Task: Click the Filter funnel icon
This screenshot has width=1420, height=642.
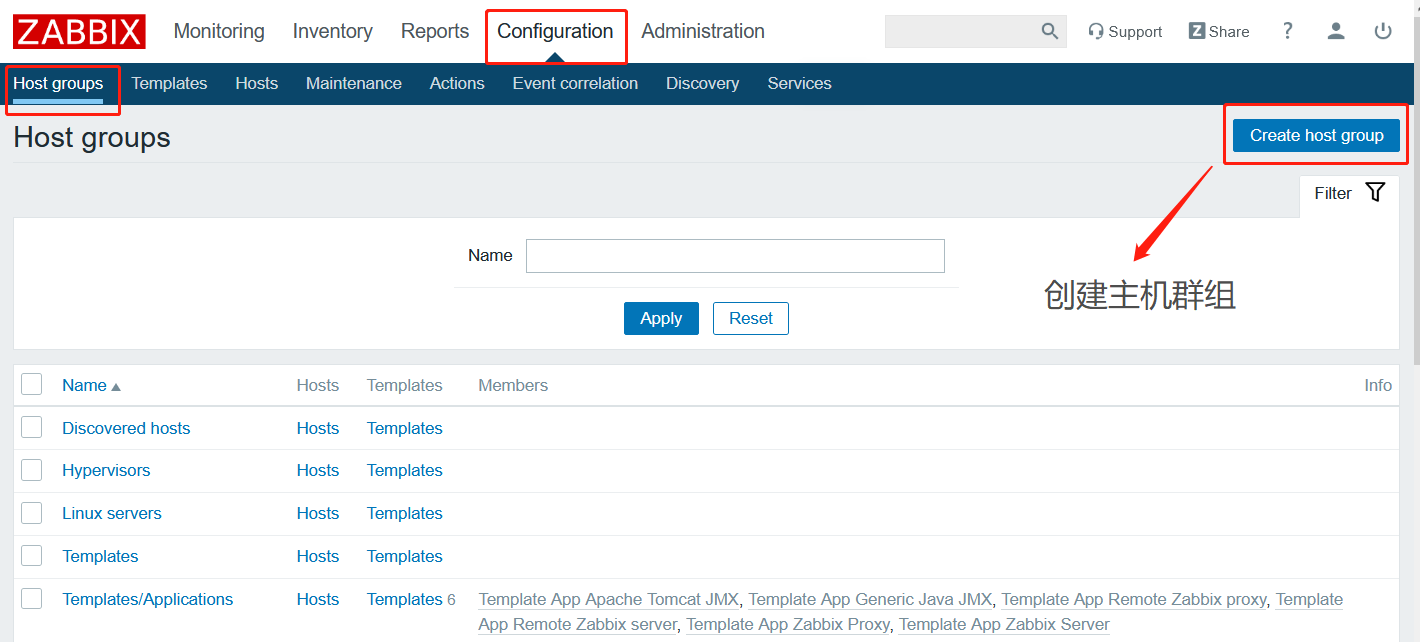Action: 1376,192
